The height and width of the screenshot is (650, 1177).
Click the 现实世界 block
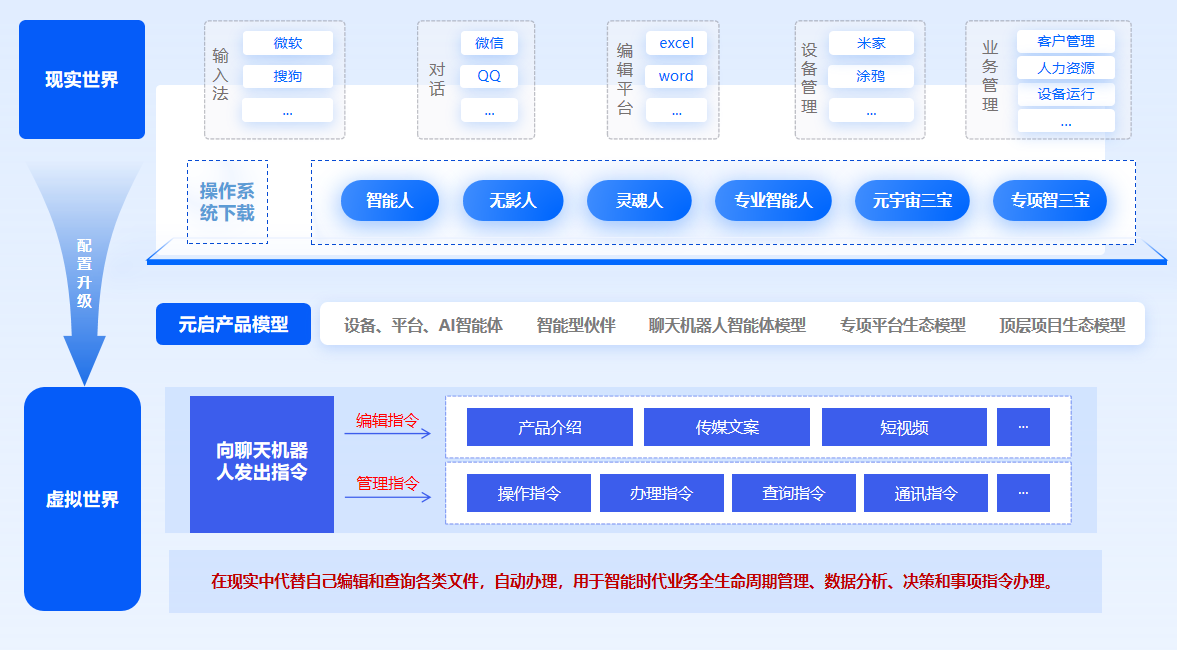tap(82, 80)
